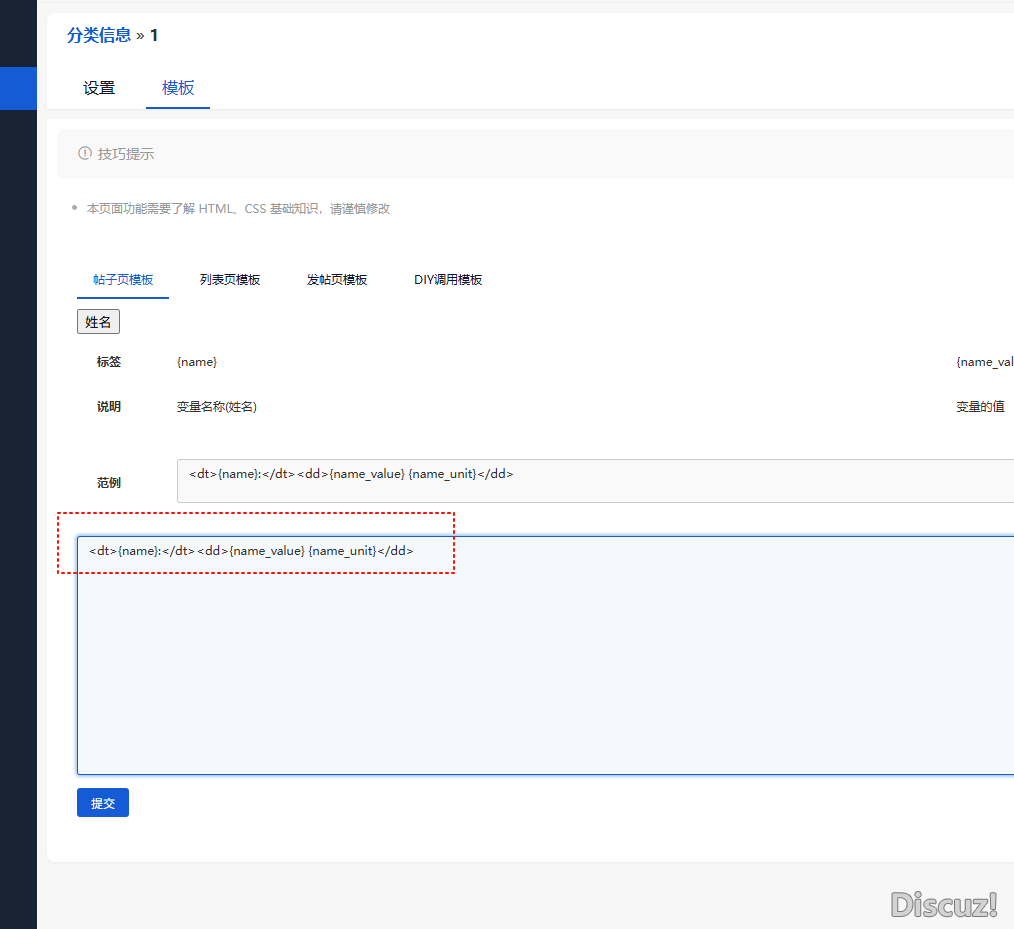Select the highlighted blue sidebar item
This screenshot has width=1014, height=929.
[x=18, y=88]
